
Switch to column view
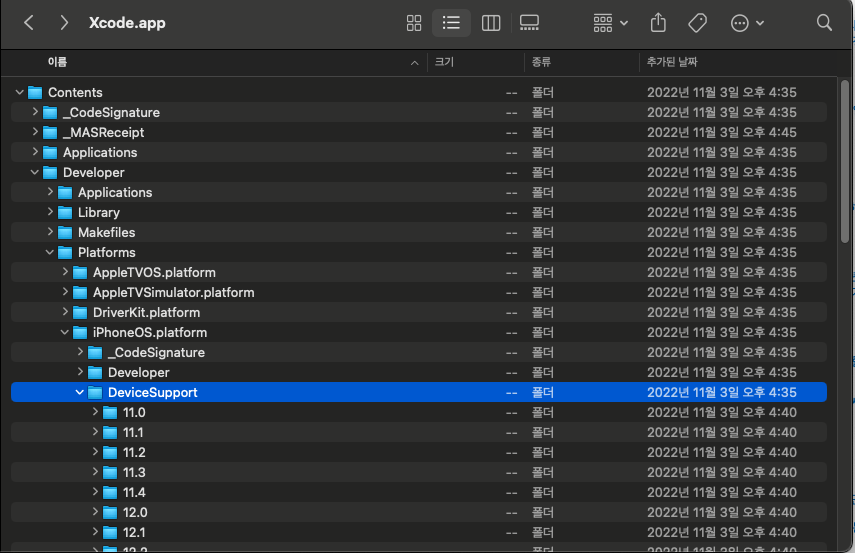[491, 23]
